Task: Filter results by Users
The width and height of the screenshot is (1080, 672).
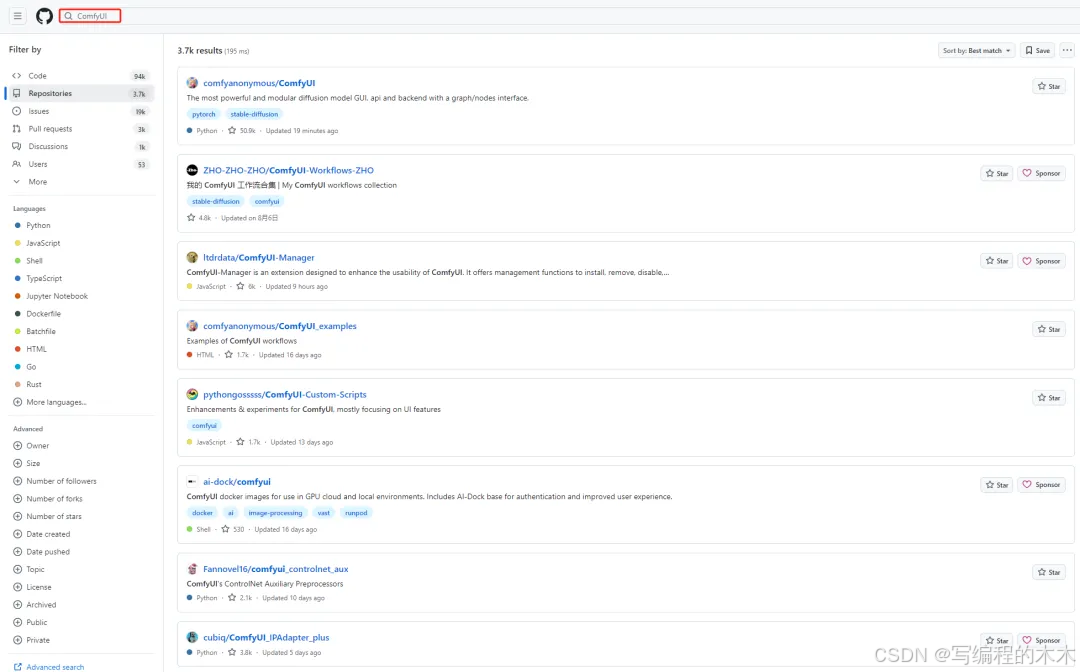Action: click(79, 164)
